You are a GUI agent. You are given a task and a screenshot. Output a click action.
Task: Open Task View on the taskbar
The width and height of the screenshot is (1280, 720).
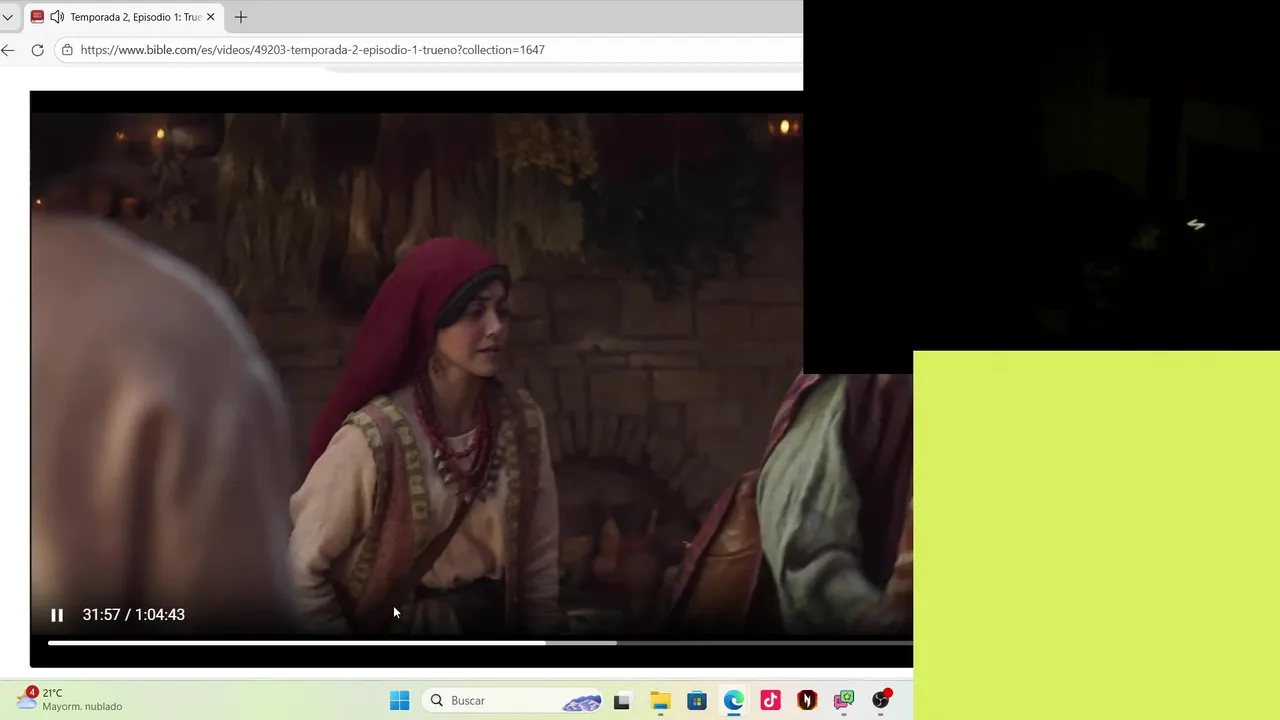[x=621, y=701]
